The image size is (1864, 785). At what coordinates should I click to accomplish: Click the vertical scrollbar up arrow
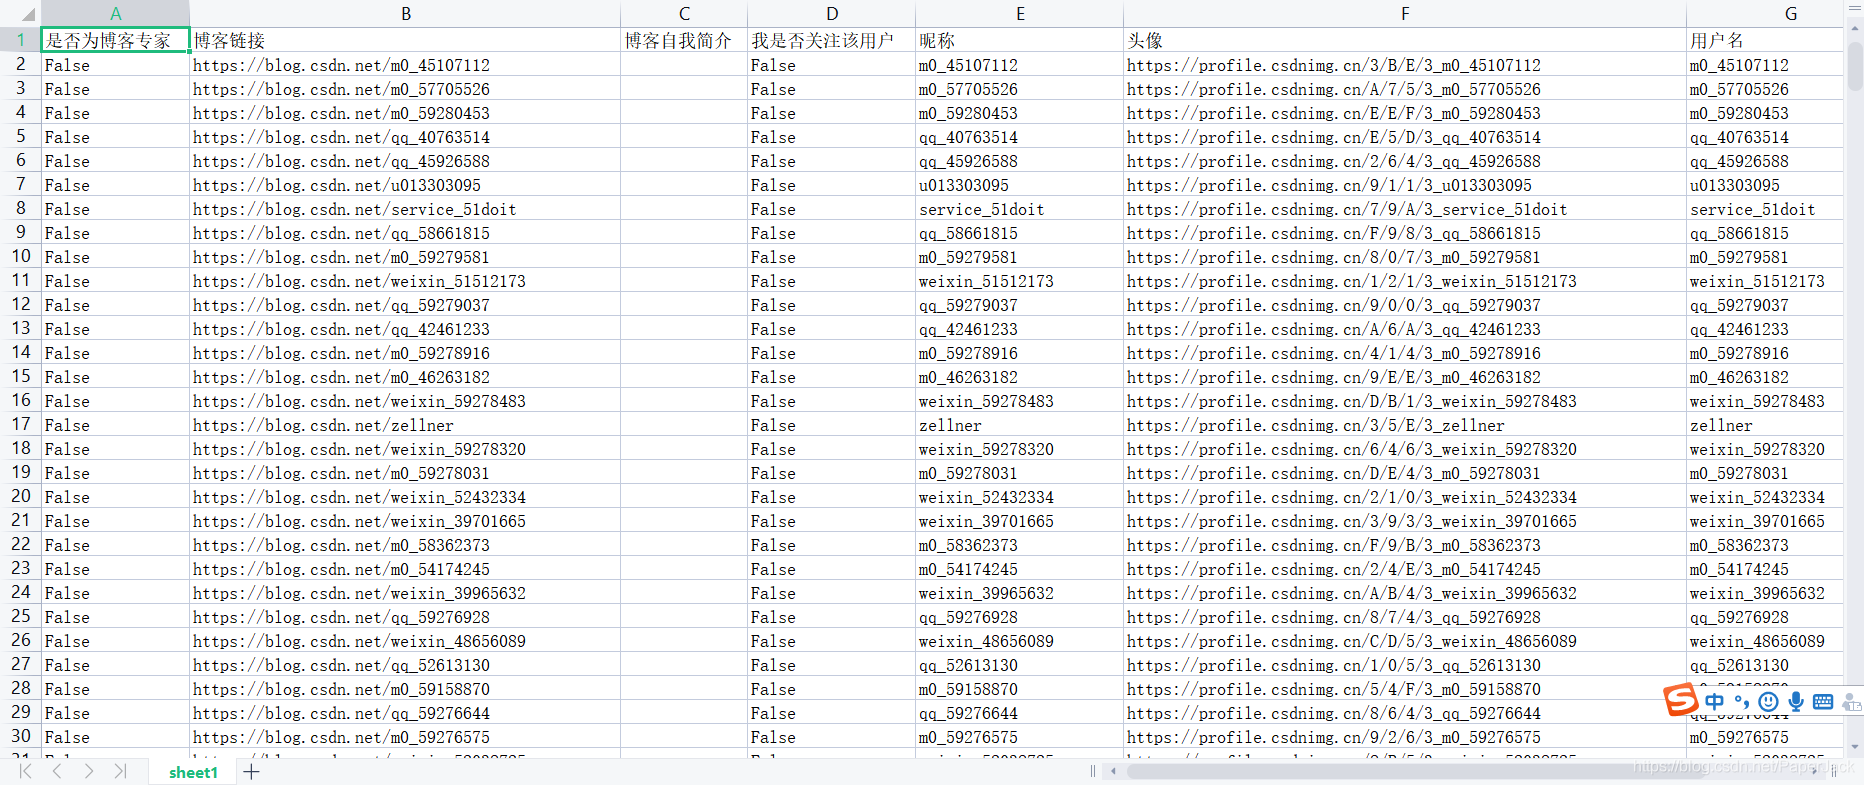point(1855,28)
